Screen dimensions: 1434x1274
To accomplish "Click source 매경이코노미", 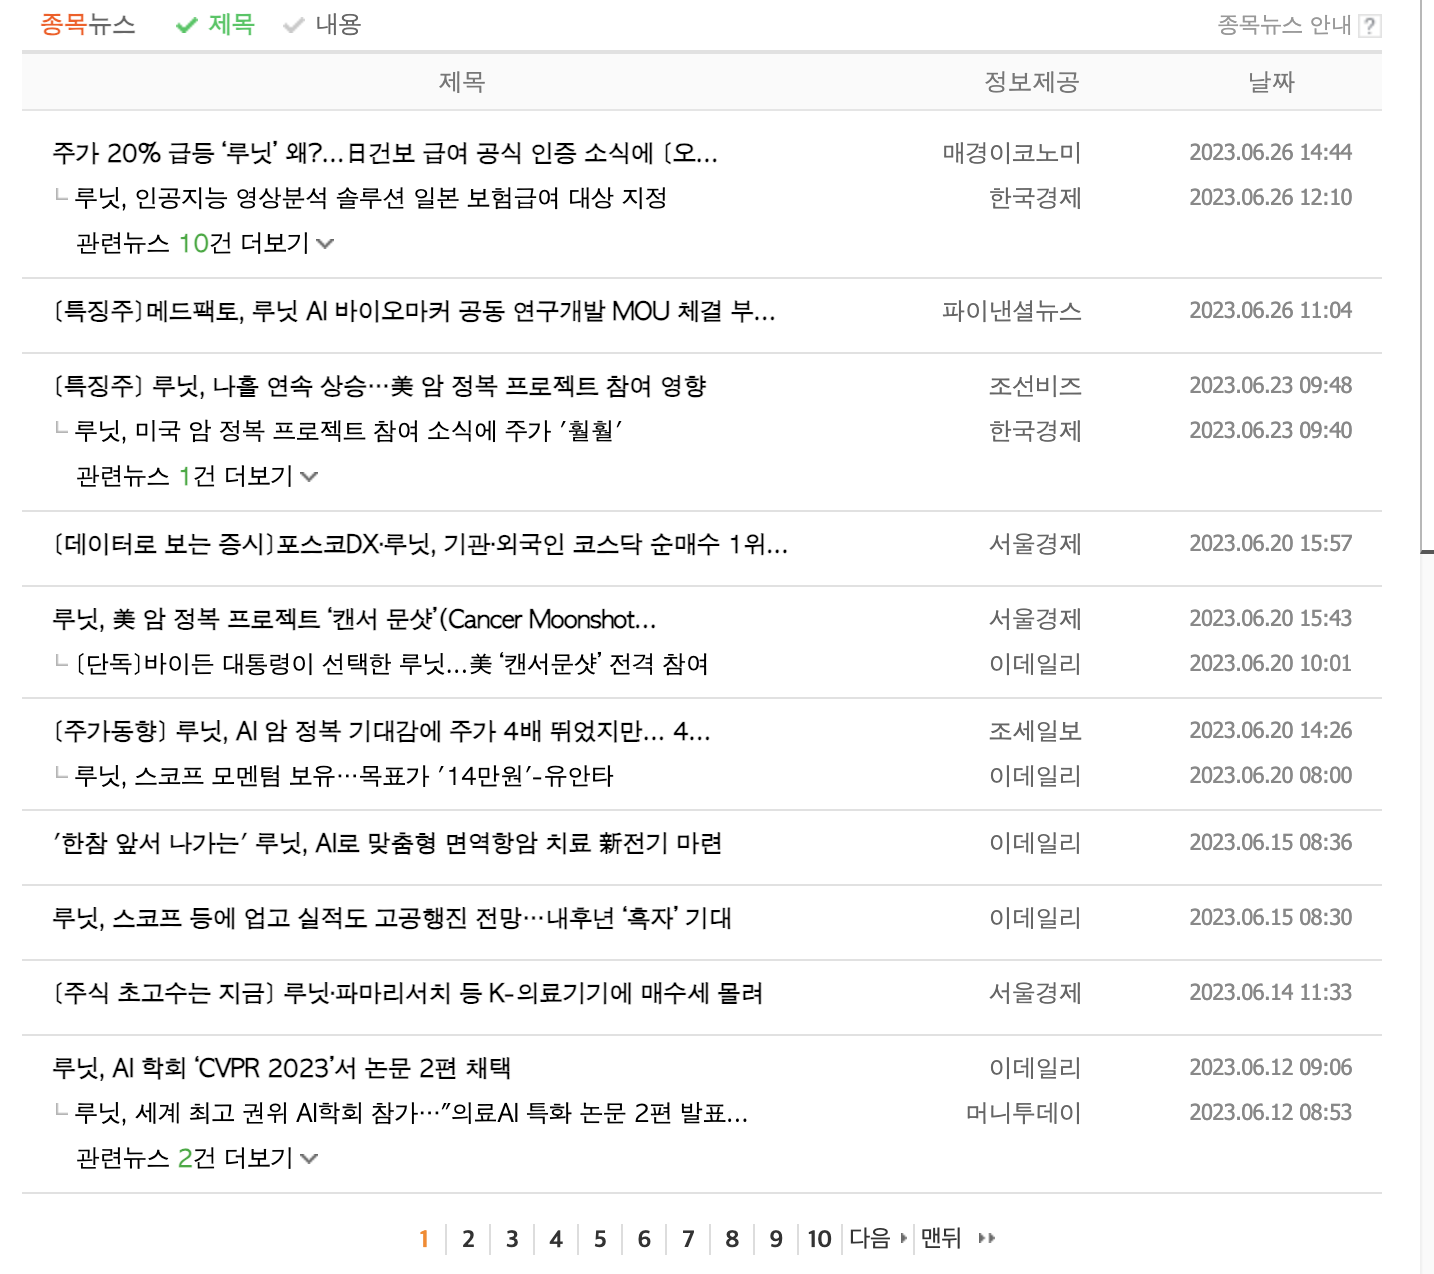I will pos(1012,153).
